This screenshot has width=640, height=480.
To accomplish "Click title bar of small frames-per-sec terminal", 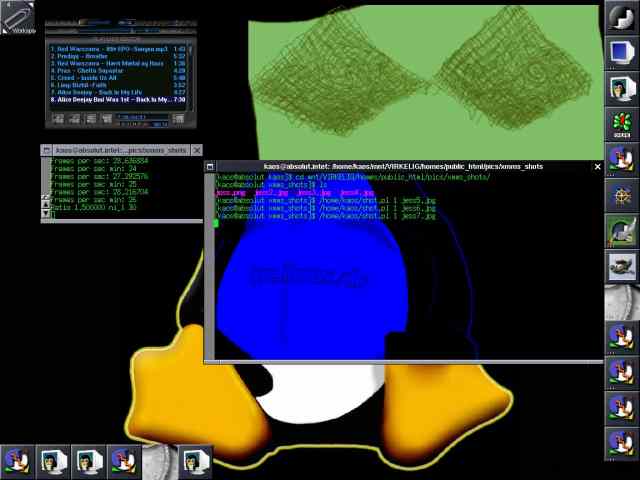I will pos(121,150).
